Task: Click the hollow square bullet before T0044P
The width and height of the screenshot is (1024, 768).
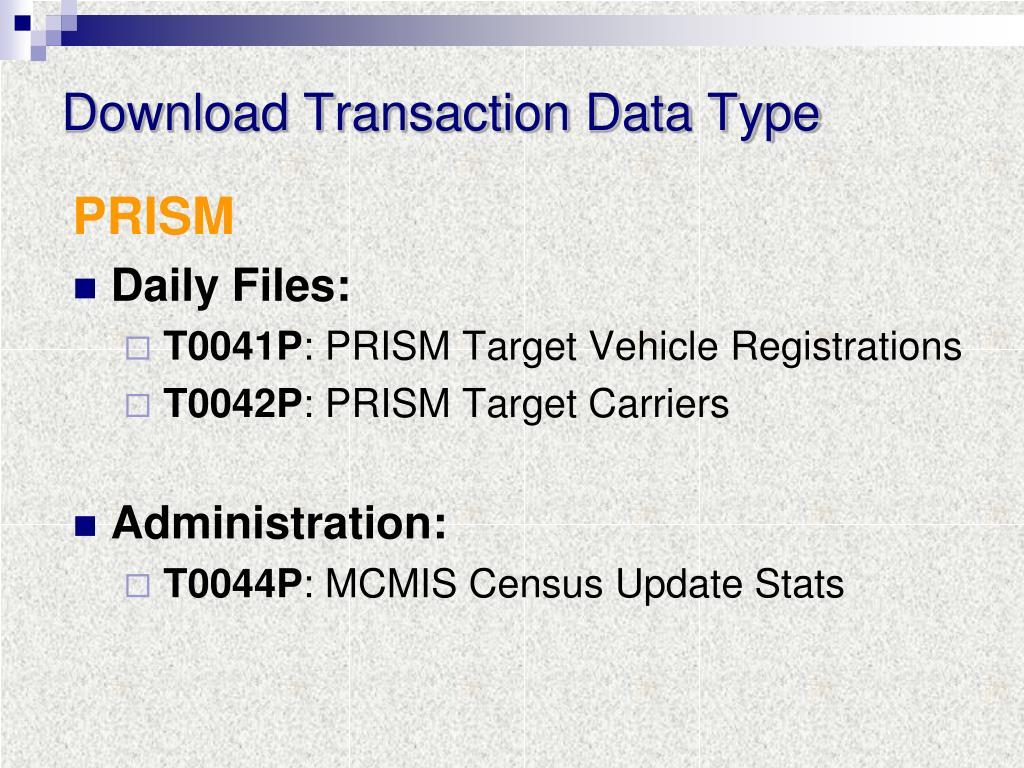Action: pyautogui.click(x=137, y=586)
